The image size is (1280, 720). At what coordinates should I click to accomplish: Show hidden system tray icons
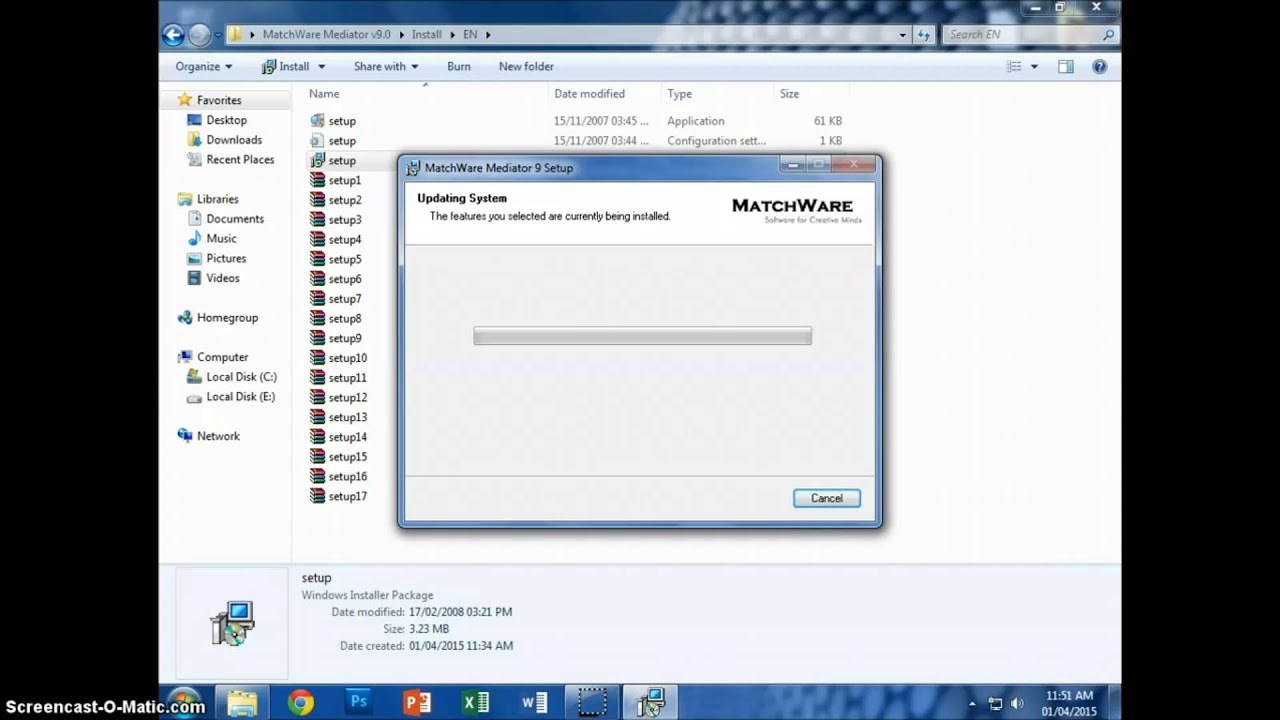click(x=971, y=704)
